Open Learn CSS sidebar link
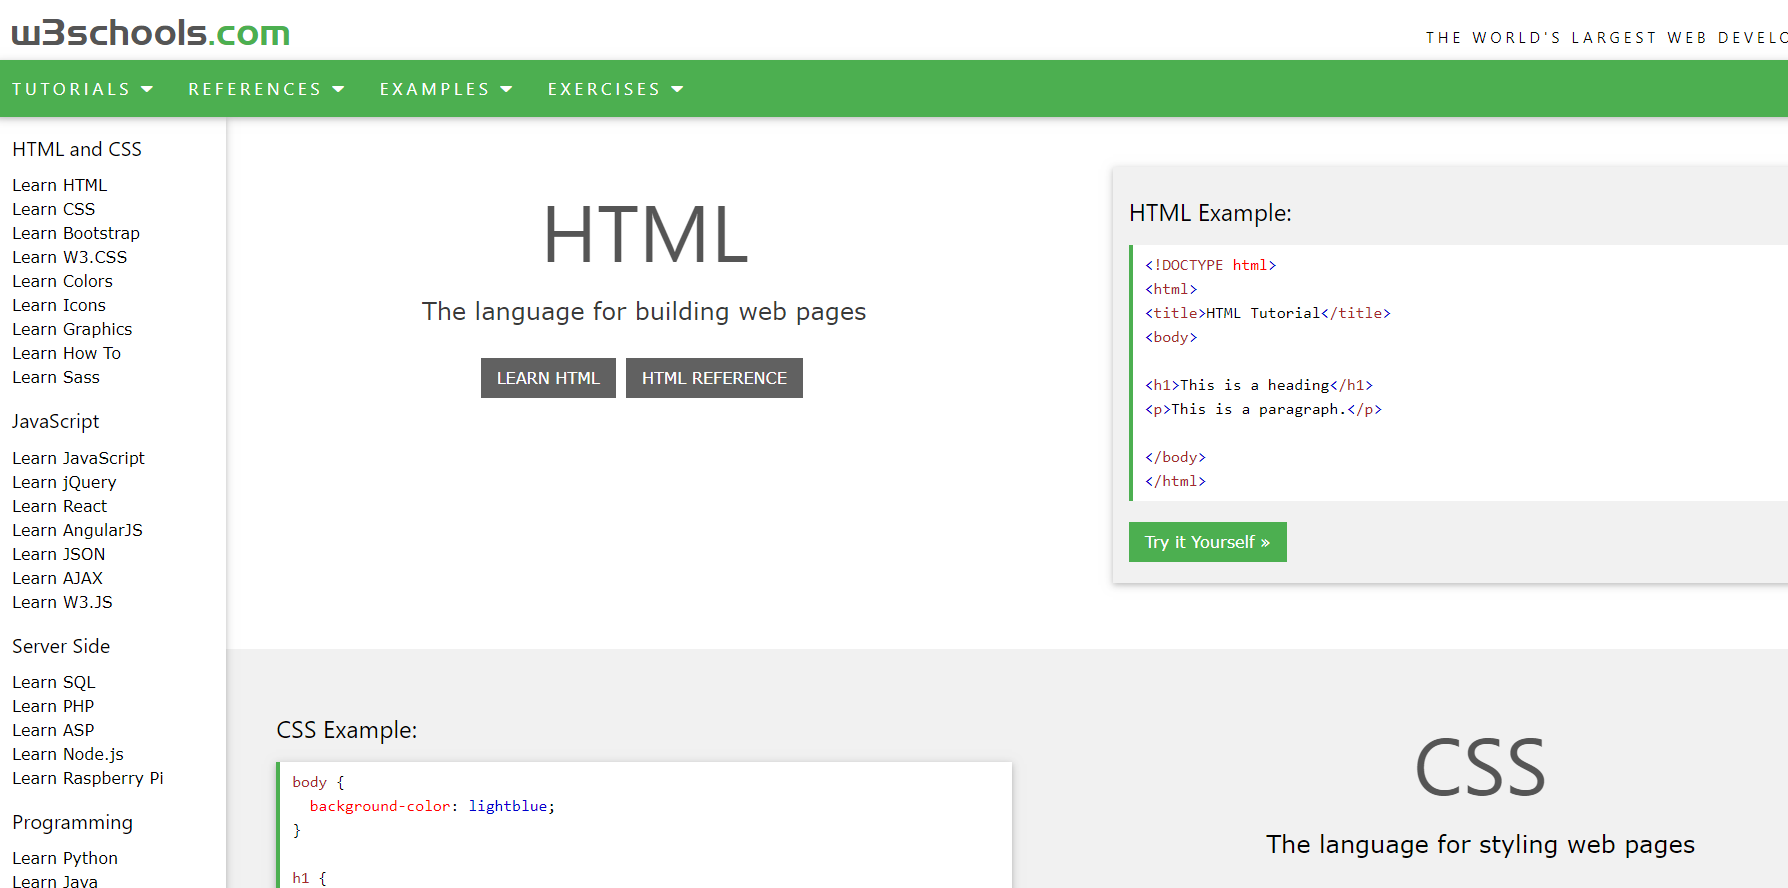1788x888 pixels. coord(53,209)
